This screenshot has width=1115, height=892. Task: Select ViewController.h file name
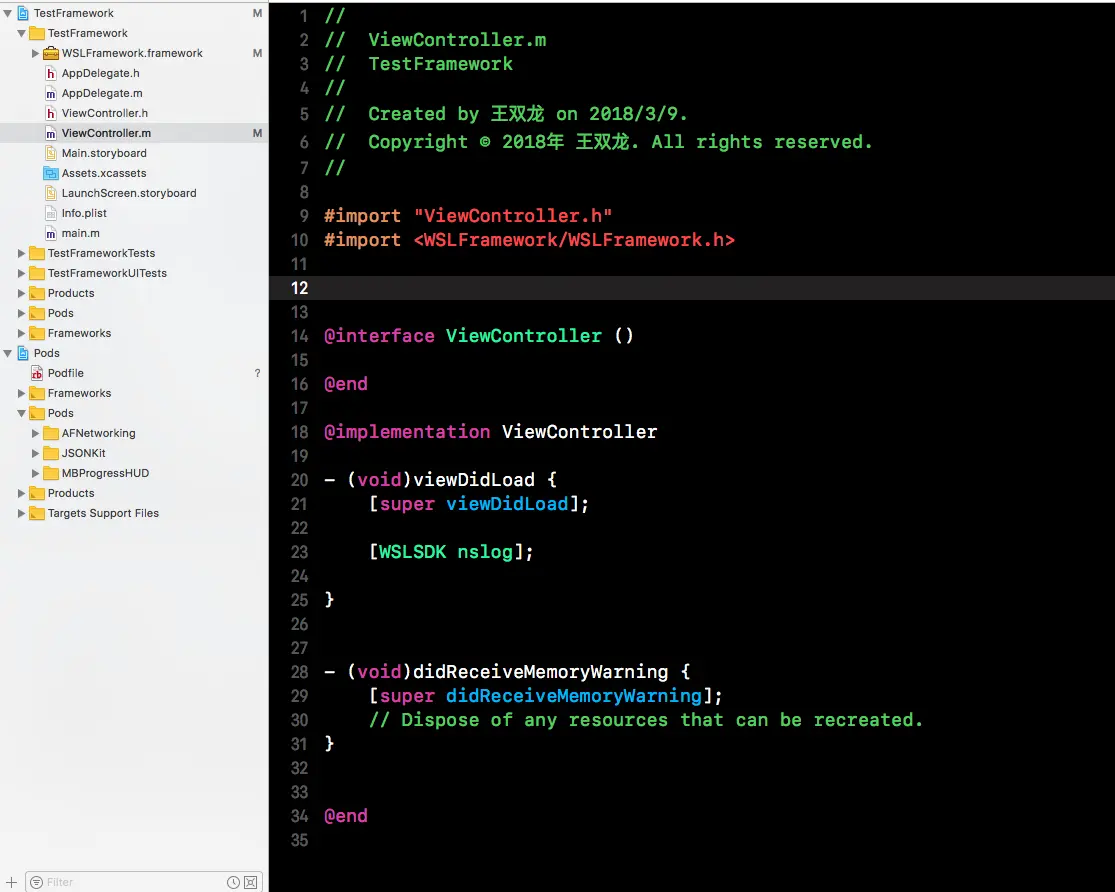(x=105, y=113)
